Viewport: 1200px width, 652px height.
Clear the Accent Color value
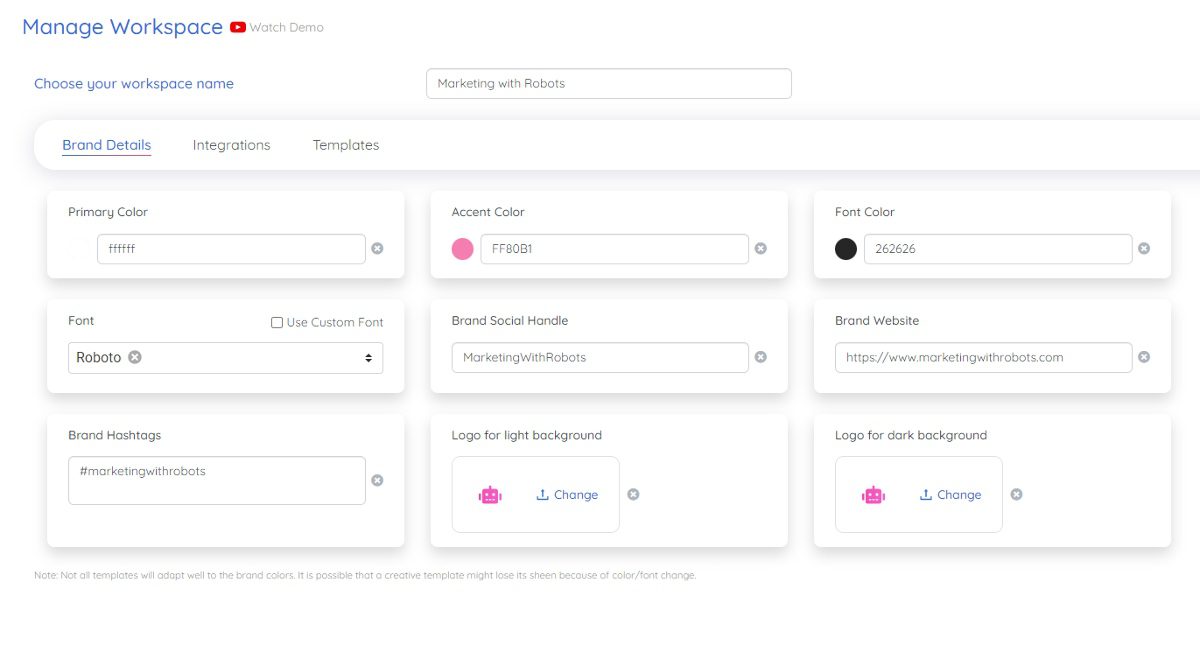pyautogui.click(x=761, y=248)
